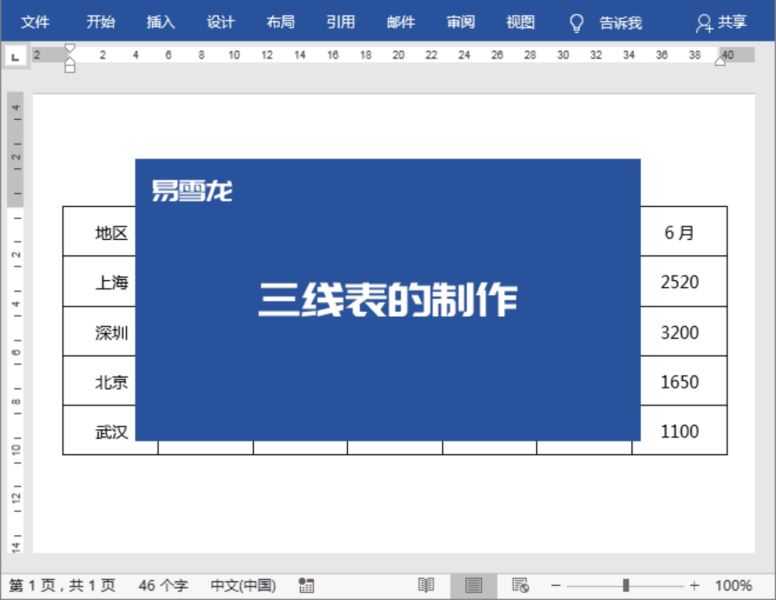Image resolution: width=776 pixels, height=600 pixels.
Task: Click the right indent marker on ruler
Action: [721, 61]
